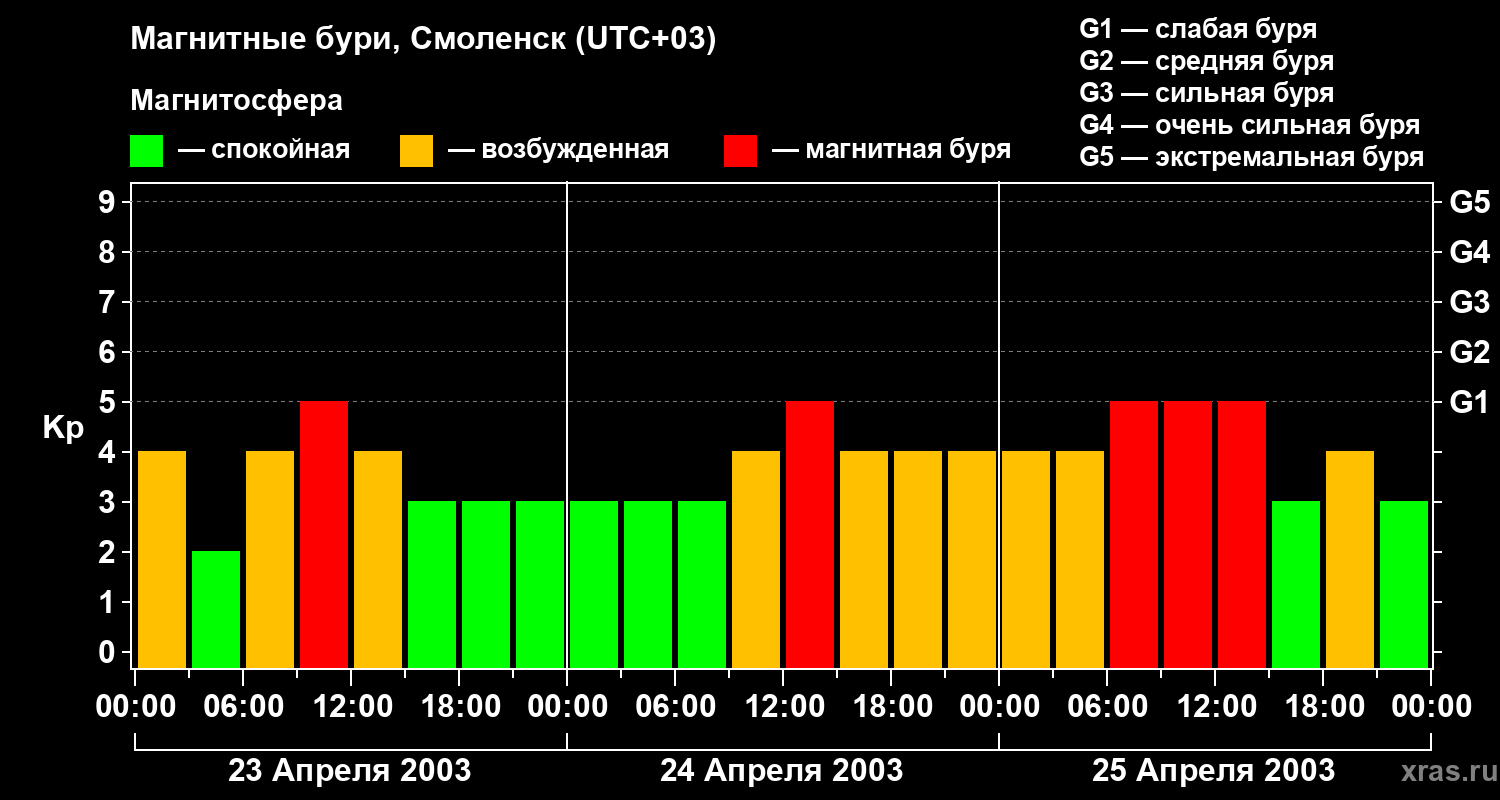Viewport: 1500px width, 800px height.
Task: Click the last green bar on 25 April
Action: pos(1404,585)
